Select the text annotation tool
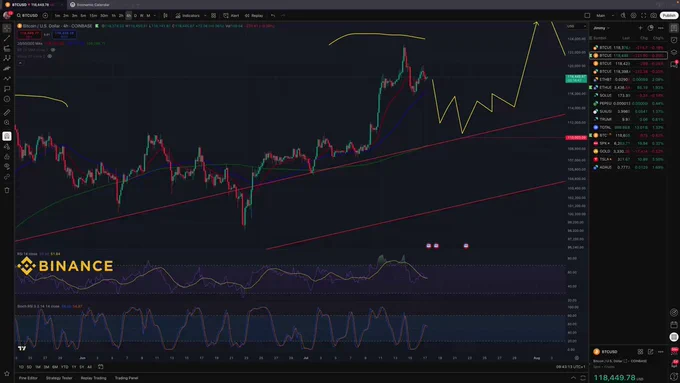 7,89
